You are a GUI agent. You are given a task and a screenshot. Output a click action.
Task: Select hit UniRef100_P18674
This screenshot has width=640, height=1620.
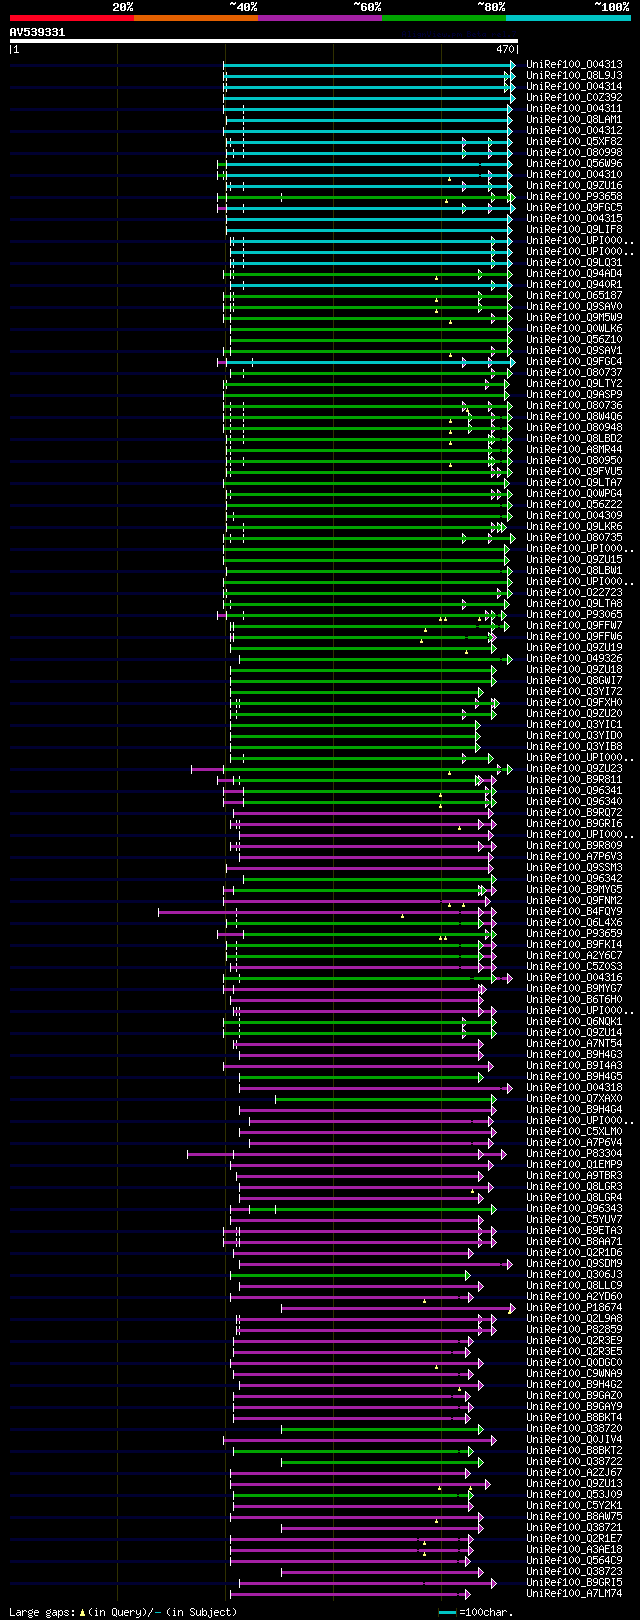pos(574,1308)
